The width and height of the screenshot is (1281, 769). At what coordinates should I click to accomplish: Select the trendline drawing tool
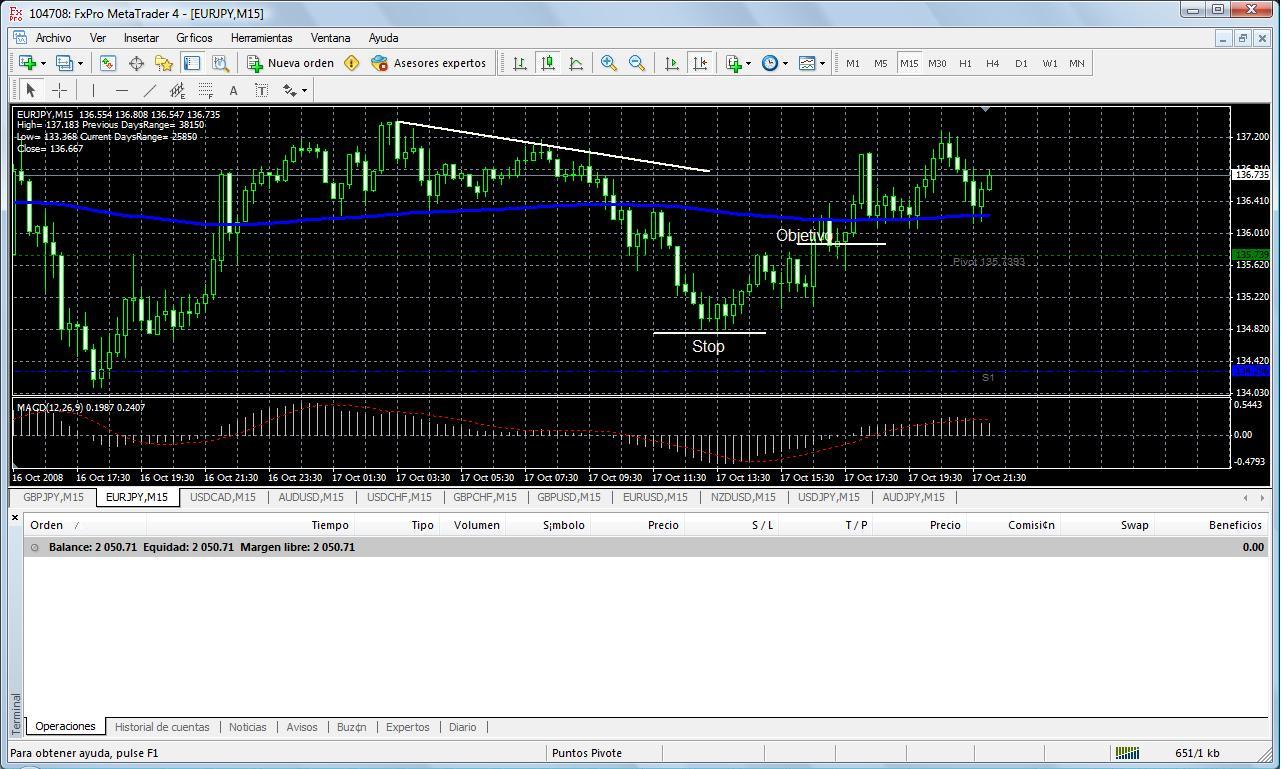point(149,90)
